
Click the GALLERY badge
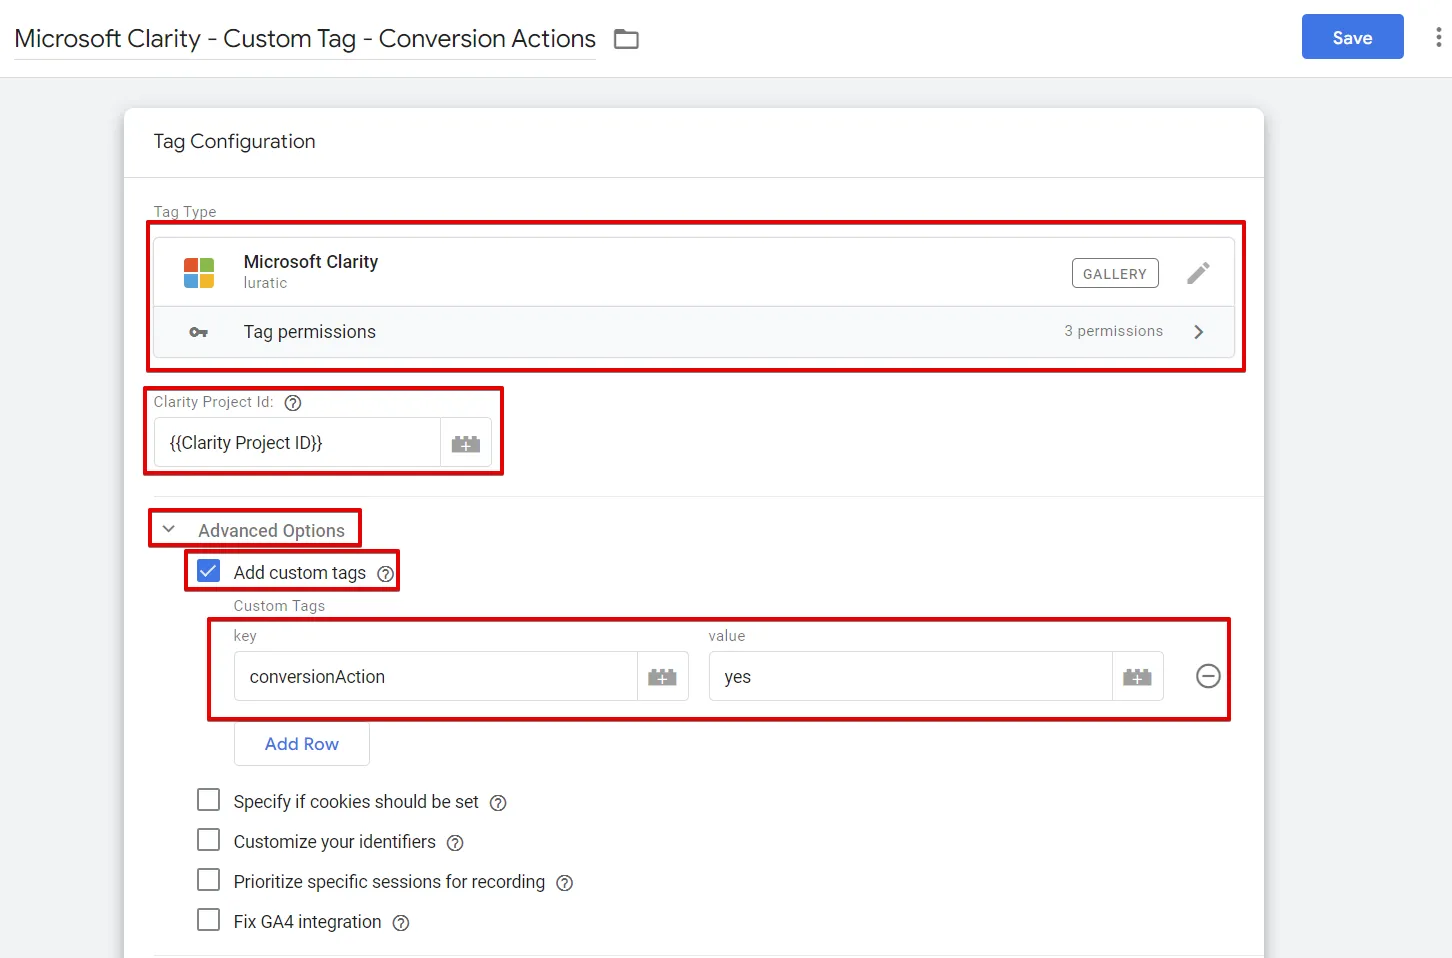(x=1115, y=273)
